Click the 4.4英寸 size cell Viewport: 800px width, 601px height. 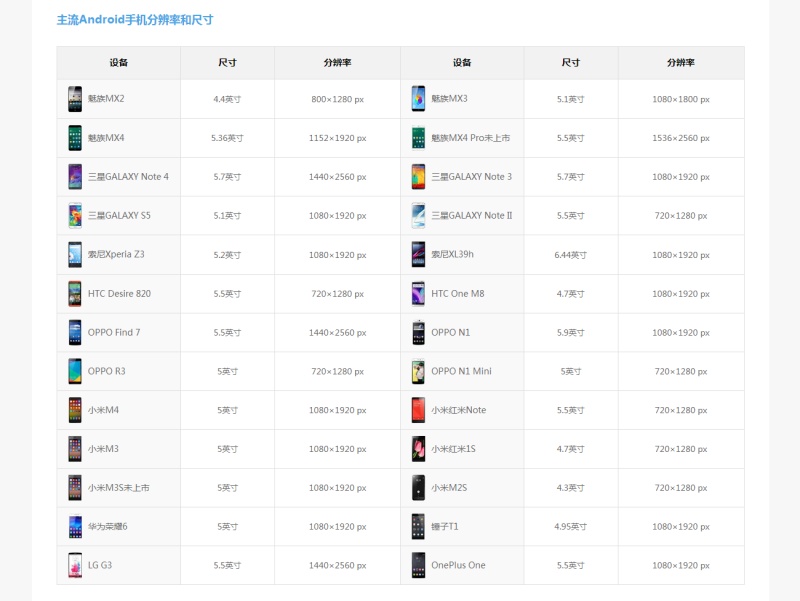(227, 99)
